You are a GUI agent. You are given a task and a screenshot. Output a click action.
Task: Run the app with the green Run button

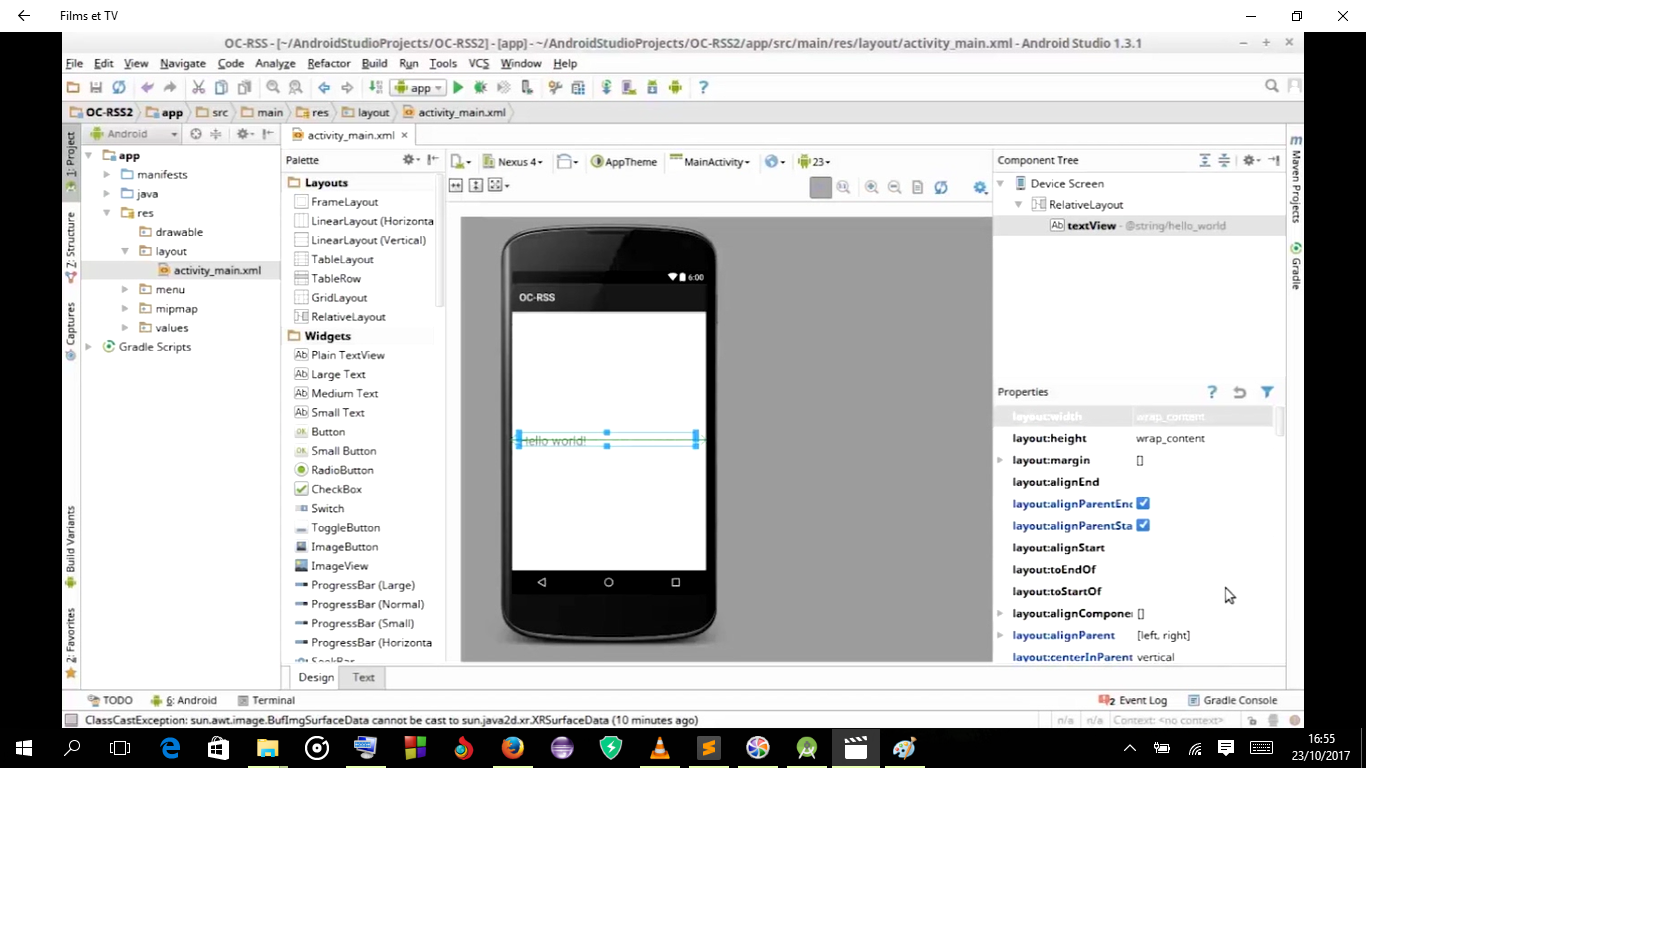458,88
